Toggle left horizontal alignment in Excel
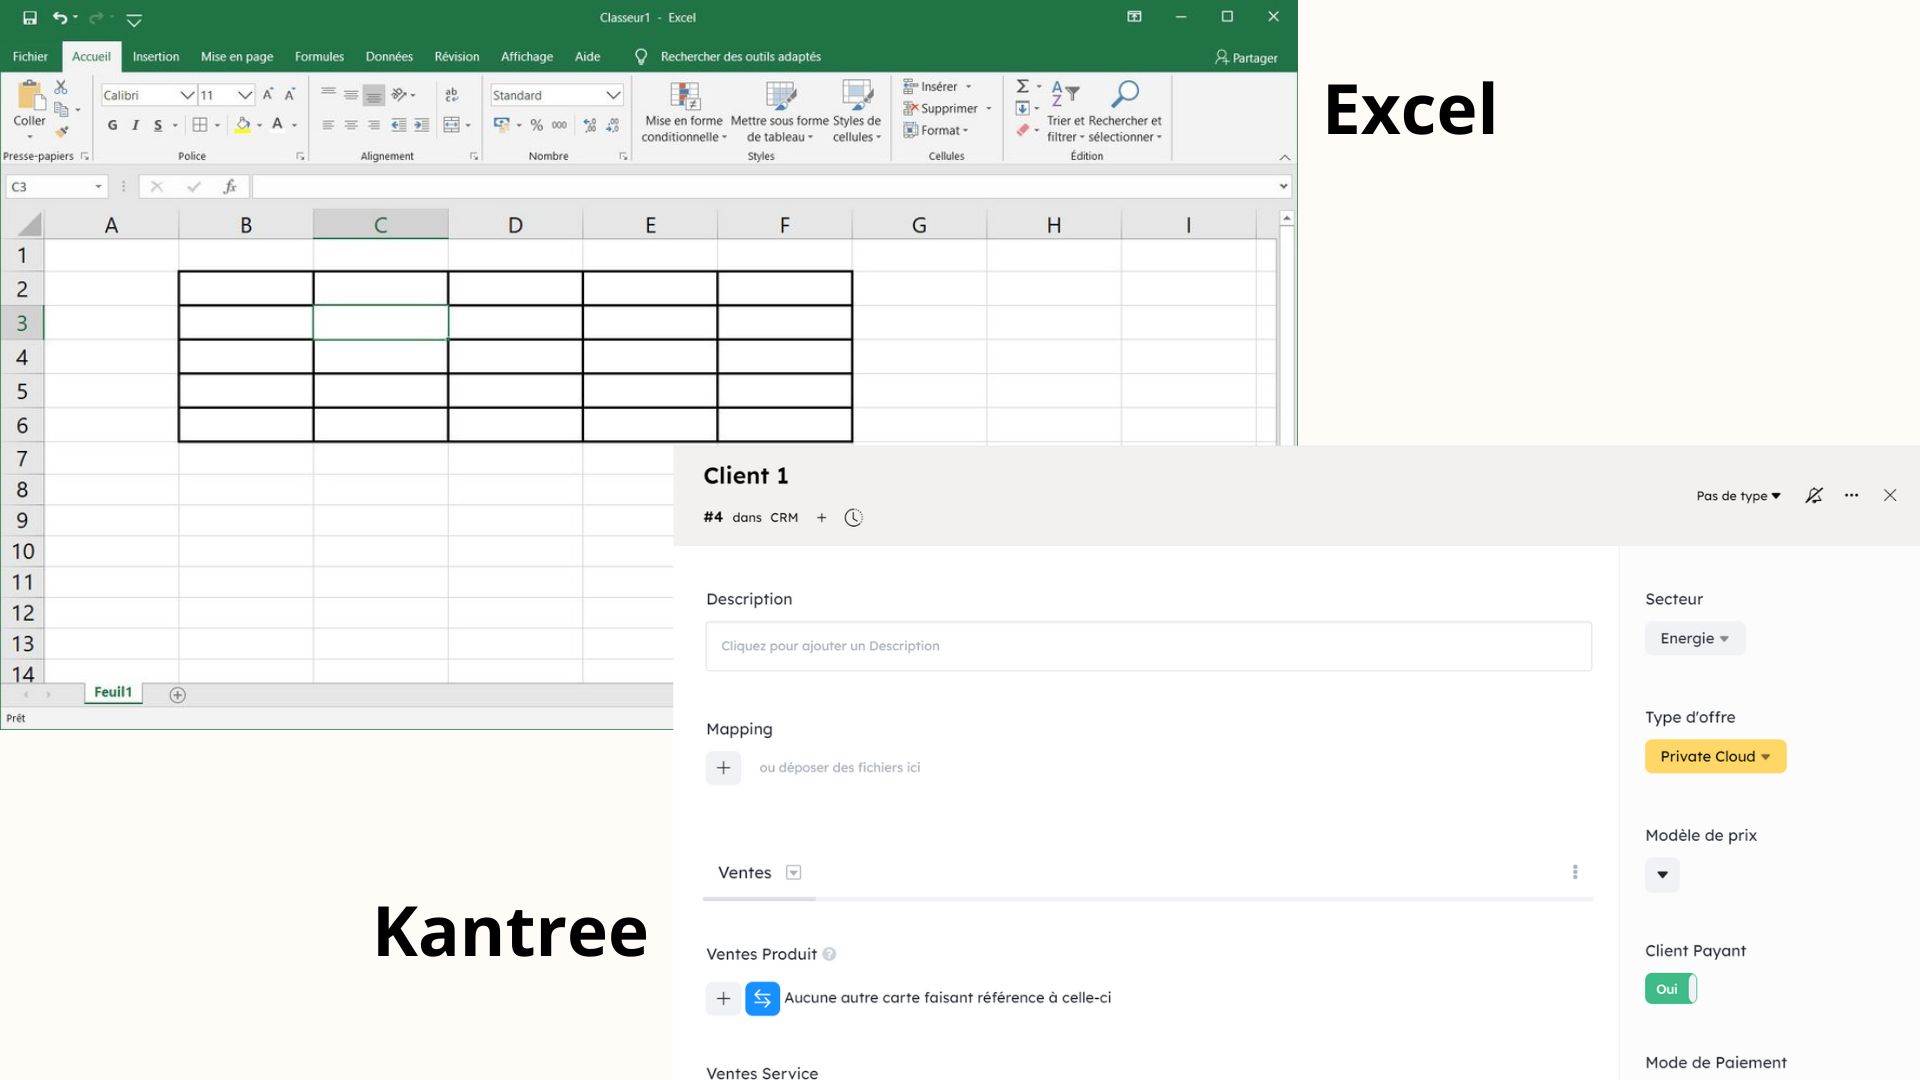The height and width of the screenshot is (1080, 1920). (328, 125)
